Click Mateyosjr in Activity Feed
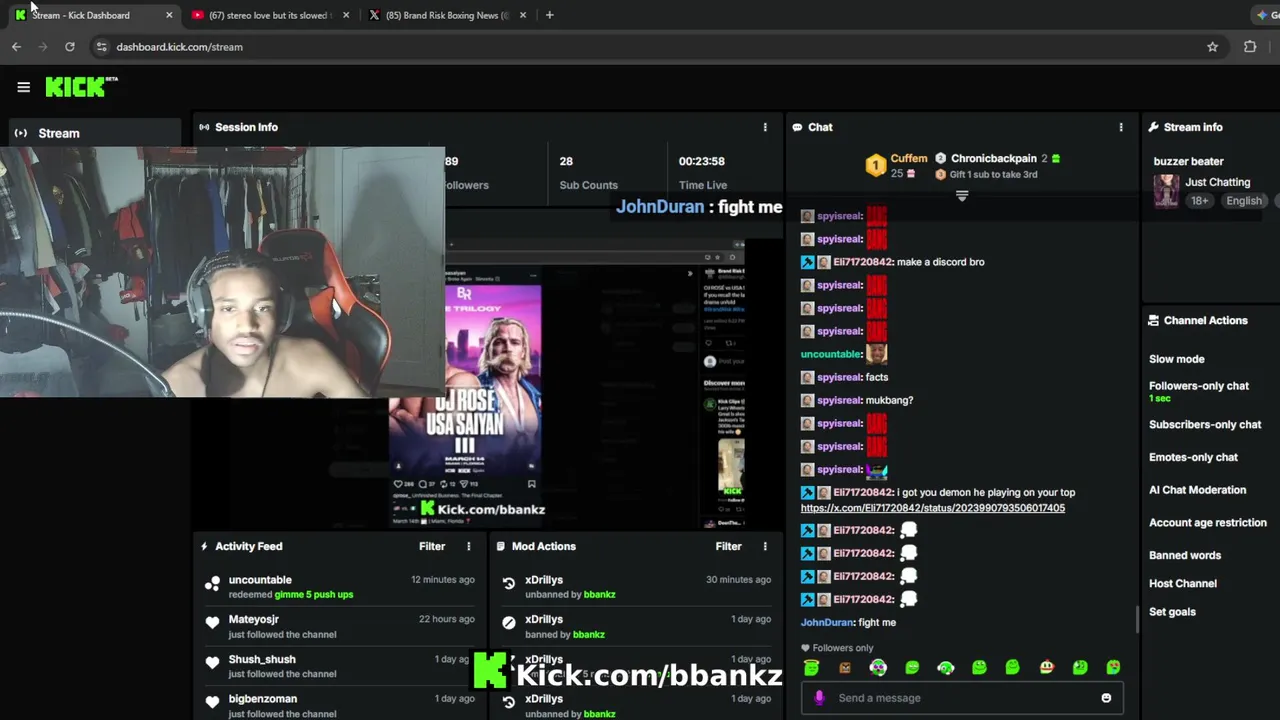 click(x=253, y=619)
